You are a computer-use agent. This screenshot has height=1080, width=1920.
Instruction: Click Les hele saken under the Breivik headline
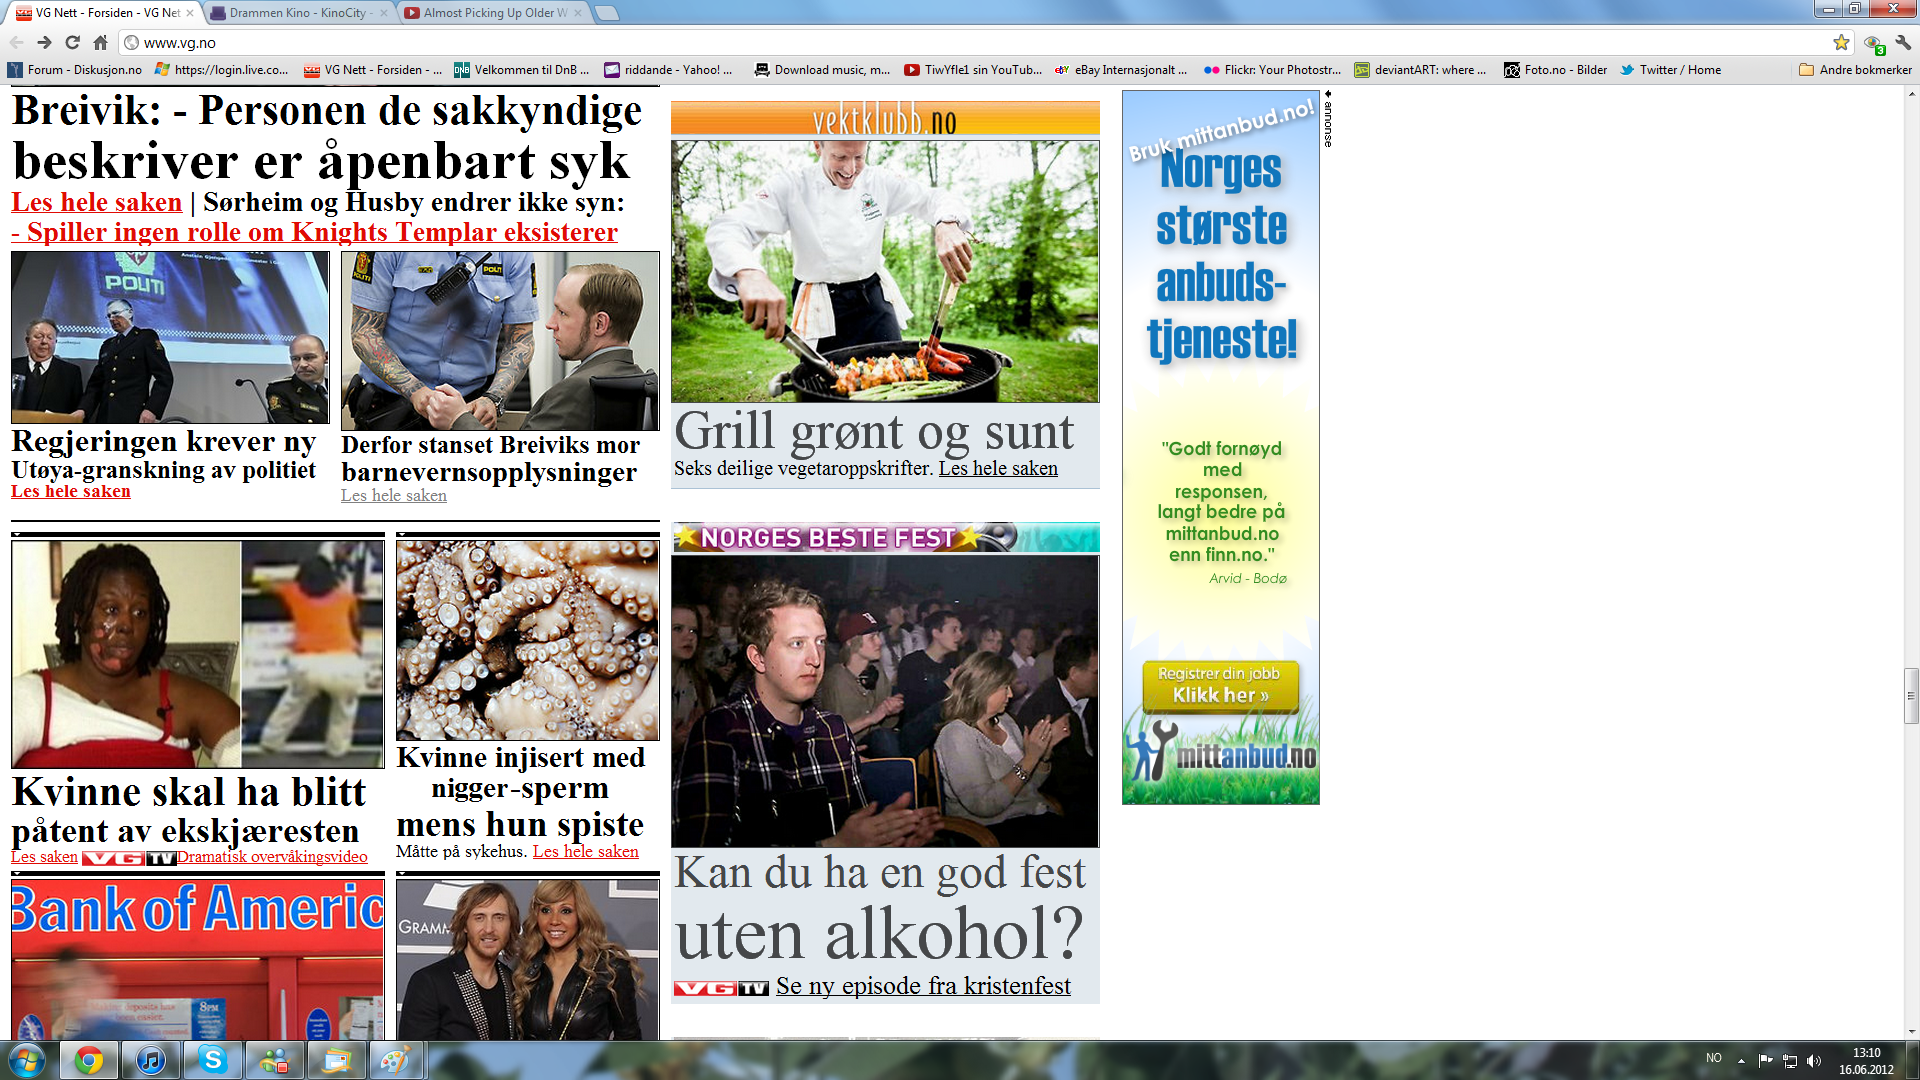tap(97, 202)
